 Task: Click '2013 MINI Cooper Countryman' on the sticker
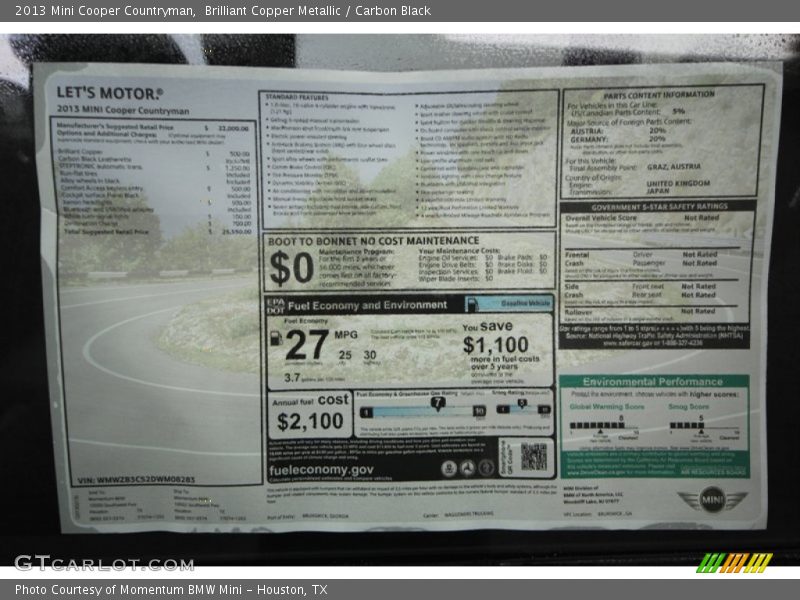123,110
